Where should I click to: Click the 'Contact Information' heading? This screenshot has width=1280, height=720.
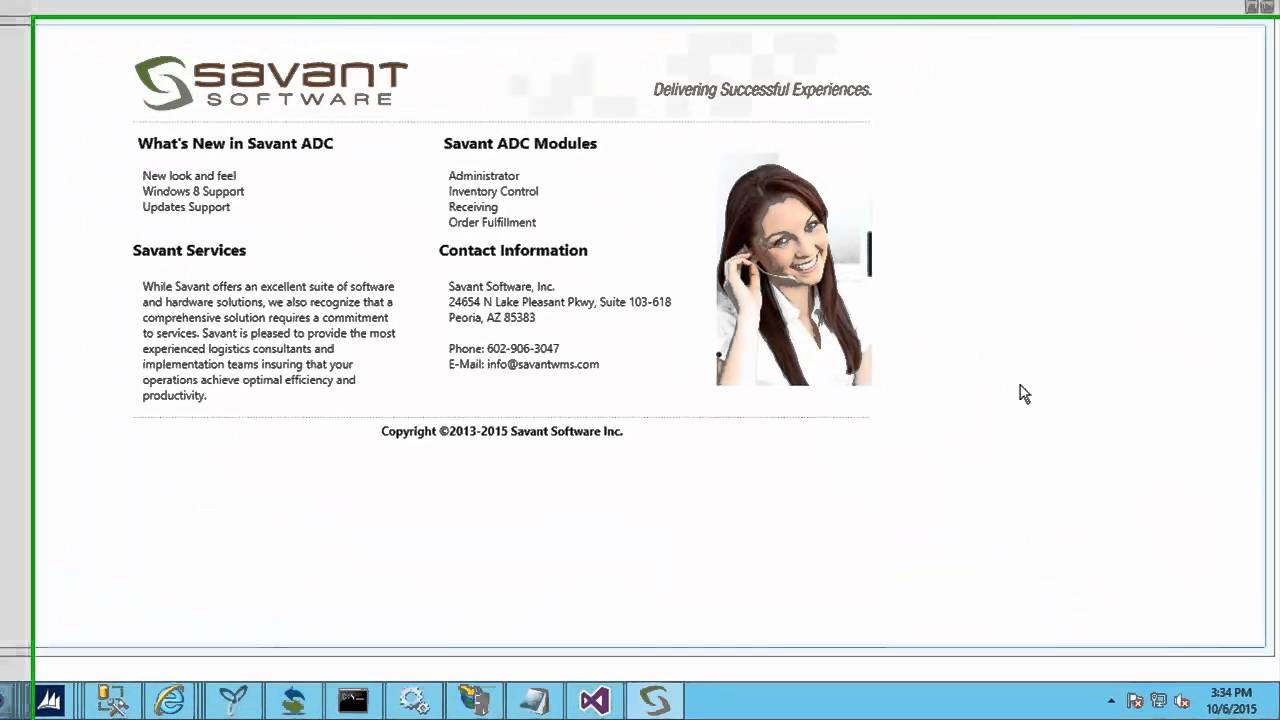click(513, 251)
